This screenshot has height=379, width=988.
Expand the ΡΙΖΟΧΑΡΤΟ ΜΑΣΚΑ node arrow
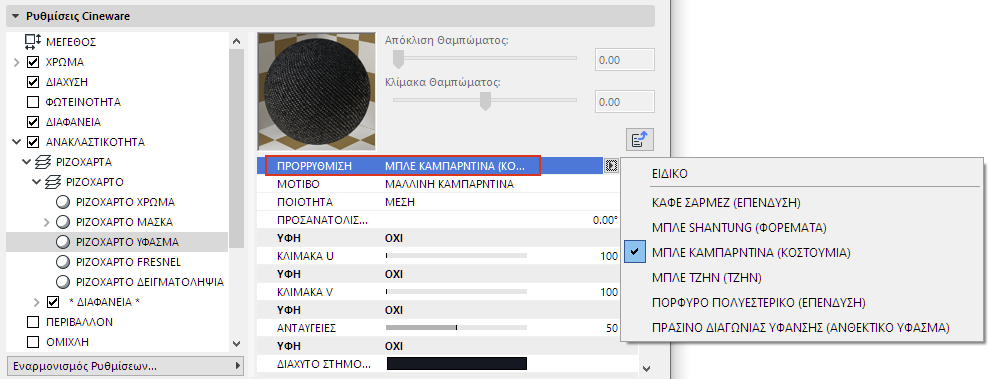[46, 222]
